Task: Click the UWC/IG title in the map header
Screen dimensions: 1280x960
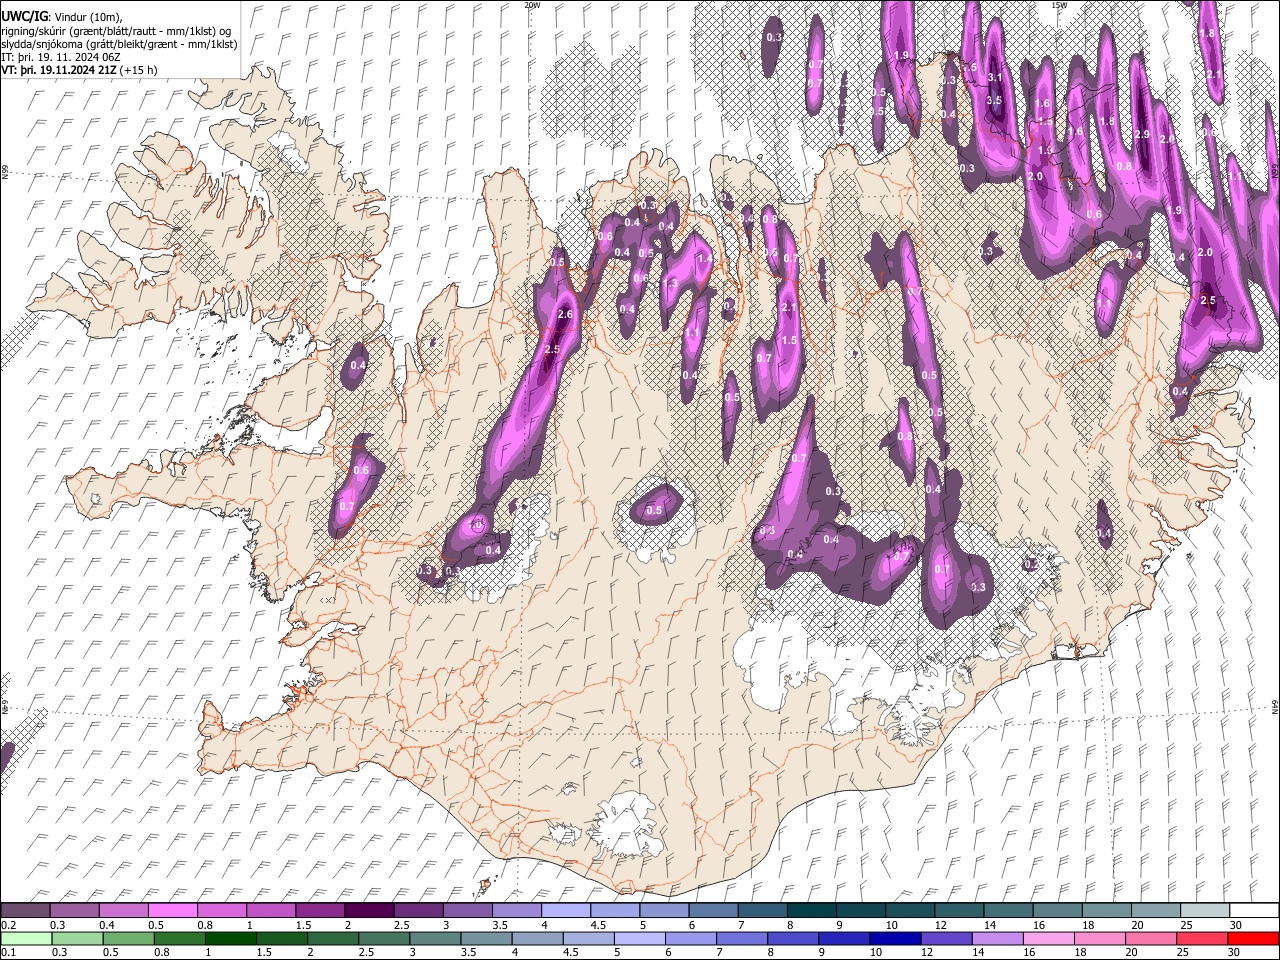Action: 24,16
